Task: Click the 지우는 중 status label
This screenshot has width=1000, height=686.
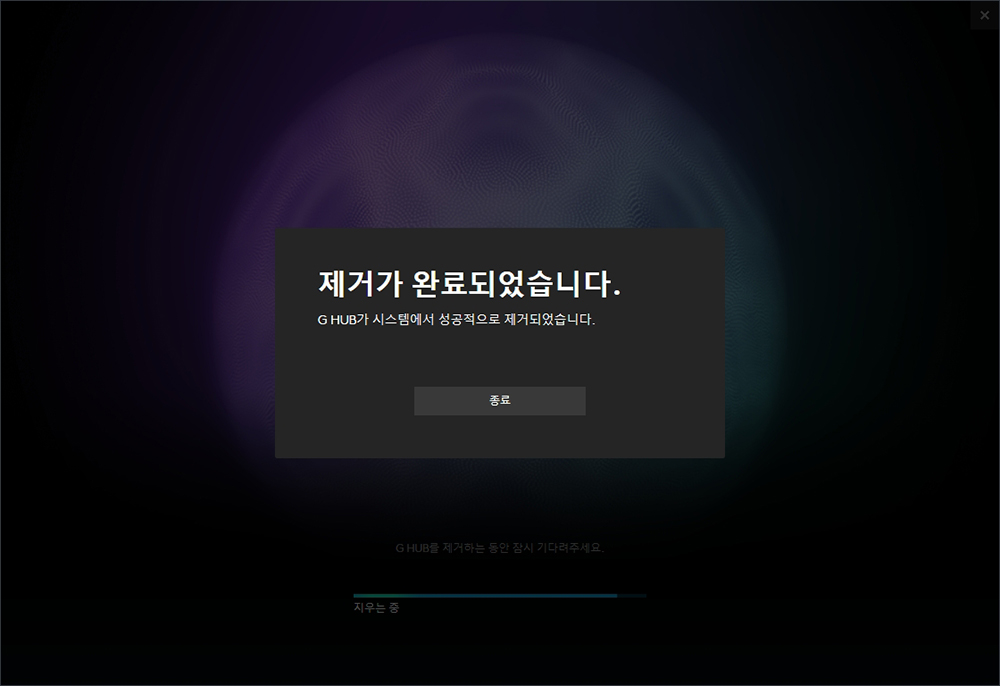Action: coord(376,608)
